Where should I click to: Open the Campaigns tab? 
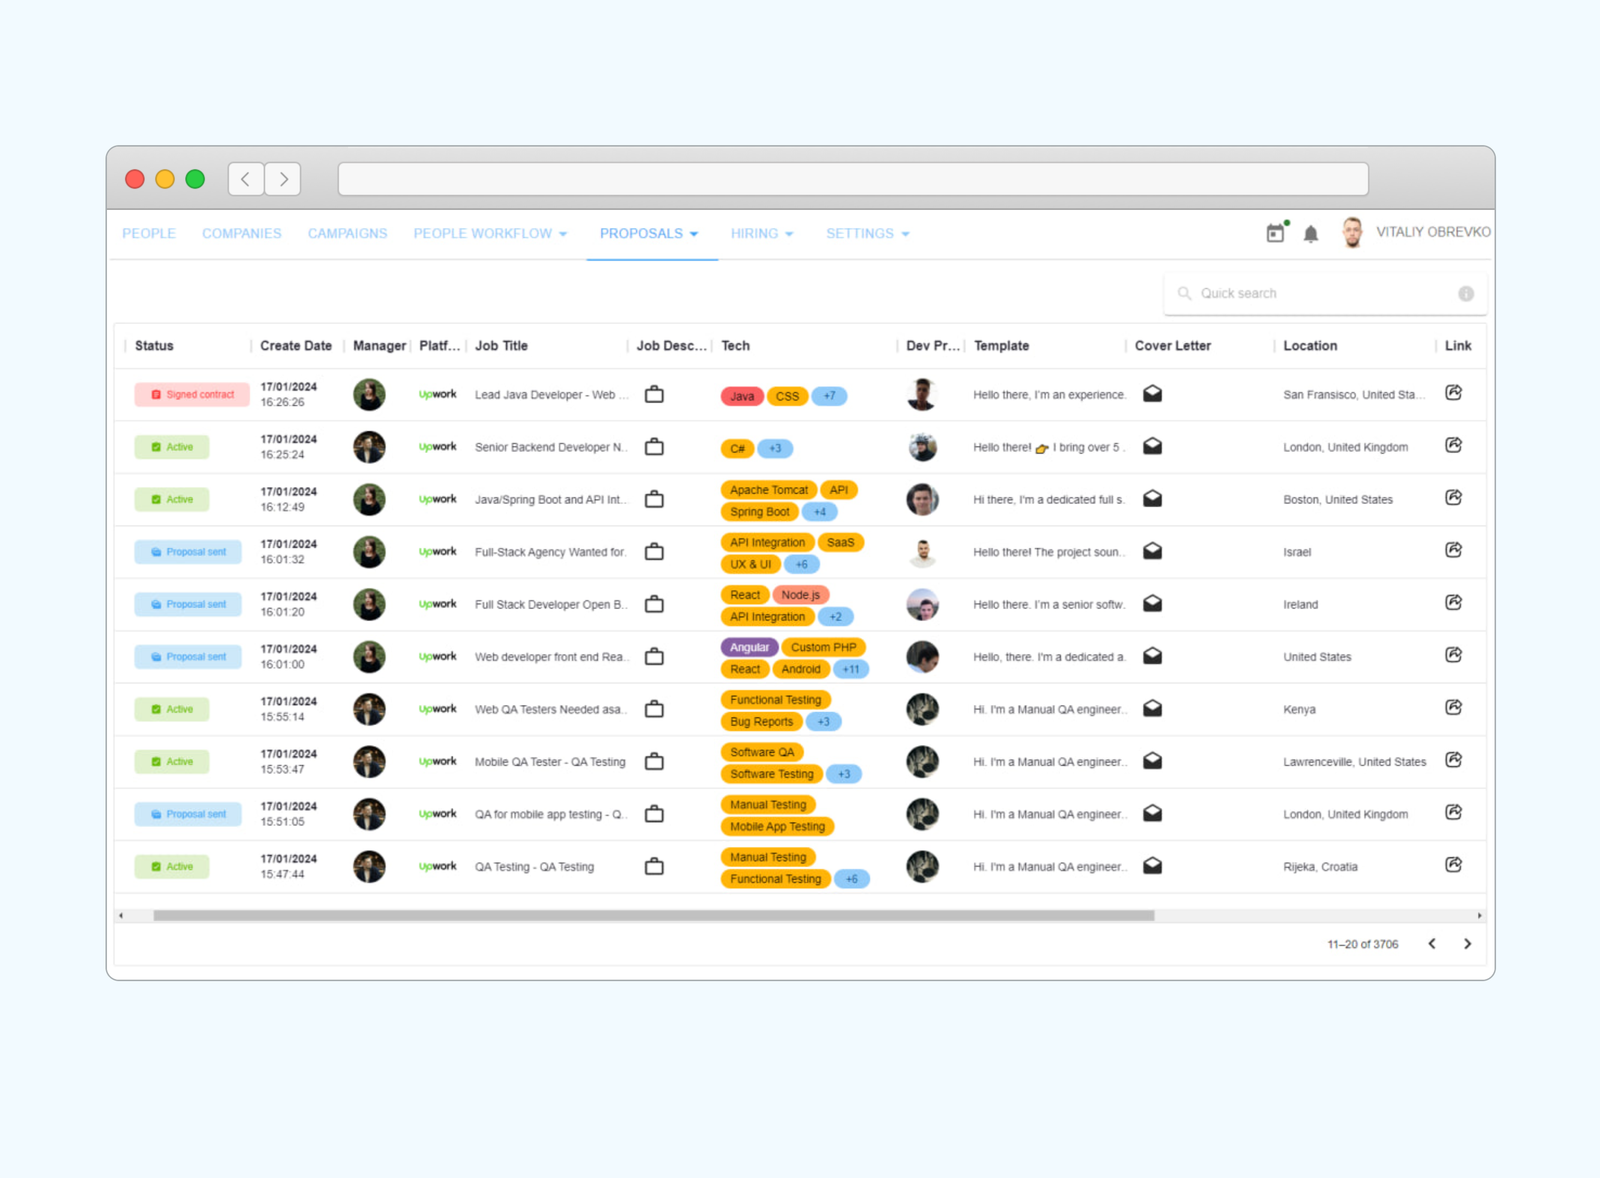[x=347, y=234]
